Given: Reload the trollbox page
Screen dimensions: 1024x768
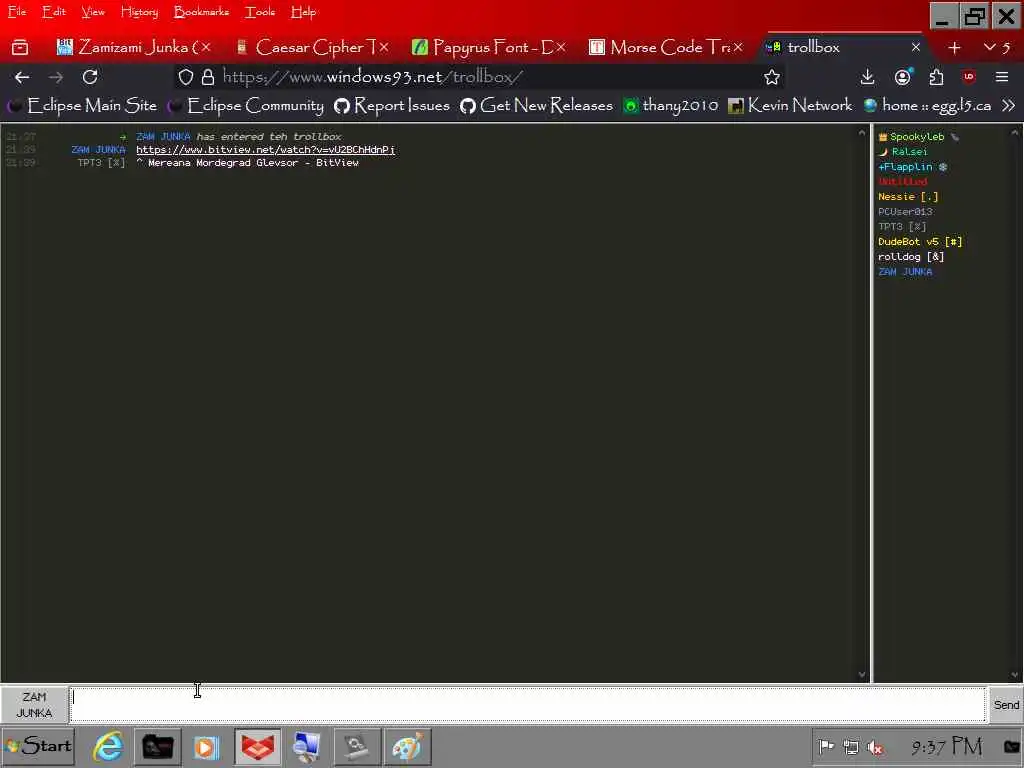Looking at the screenshot, I should click(90, 77).
